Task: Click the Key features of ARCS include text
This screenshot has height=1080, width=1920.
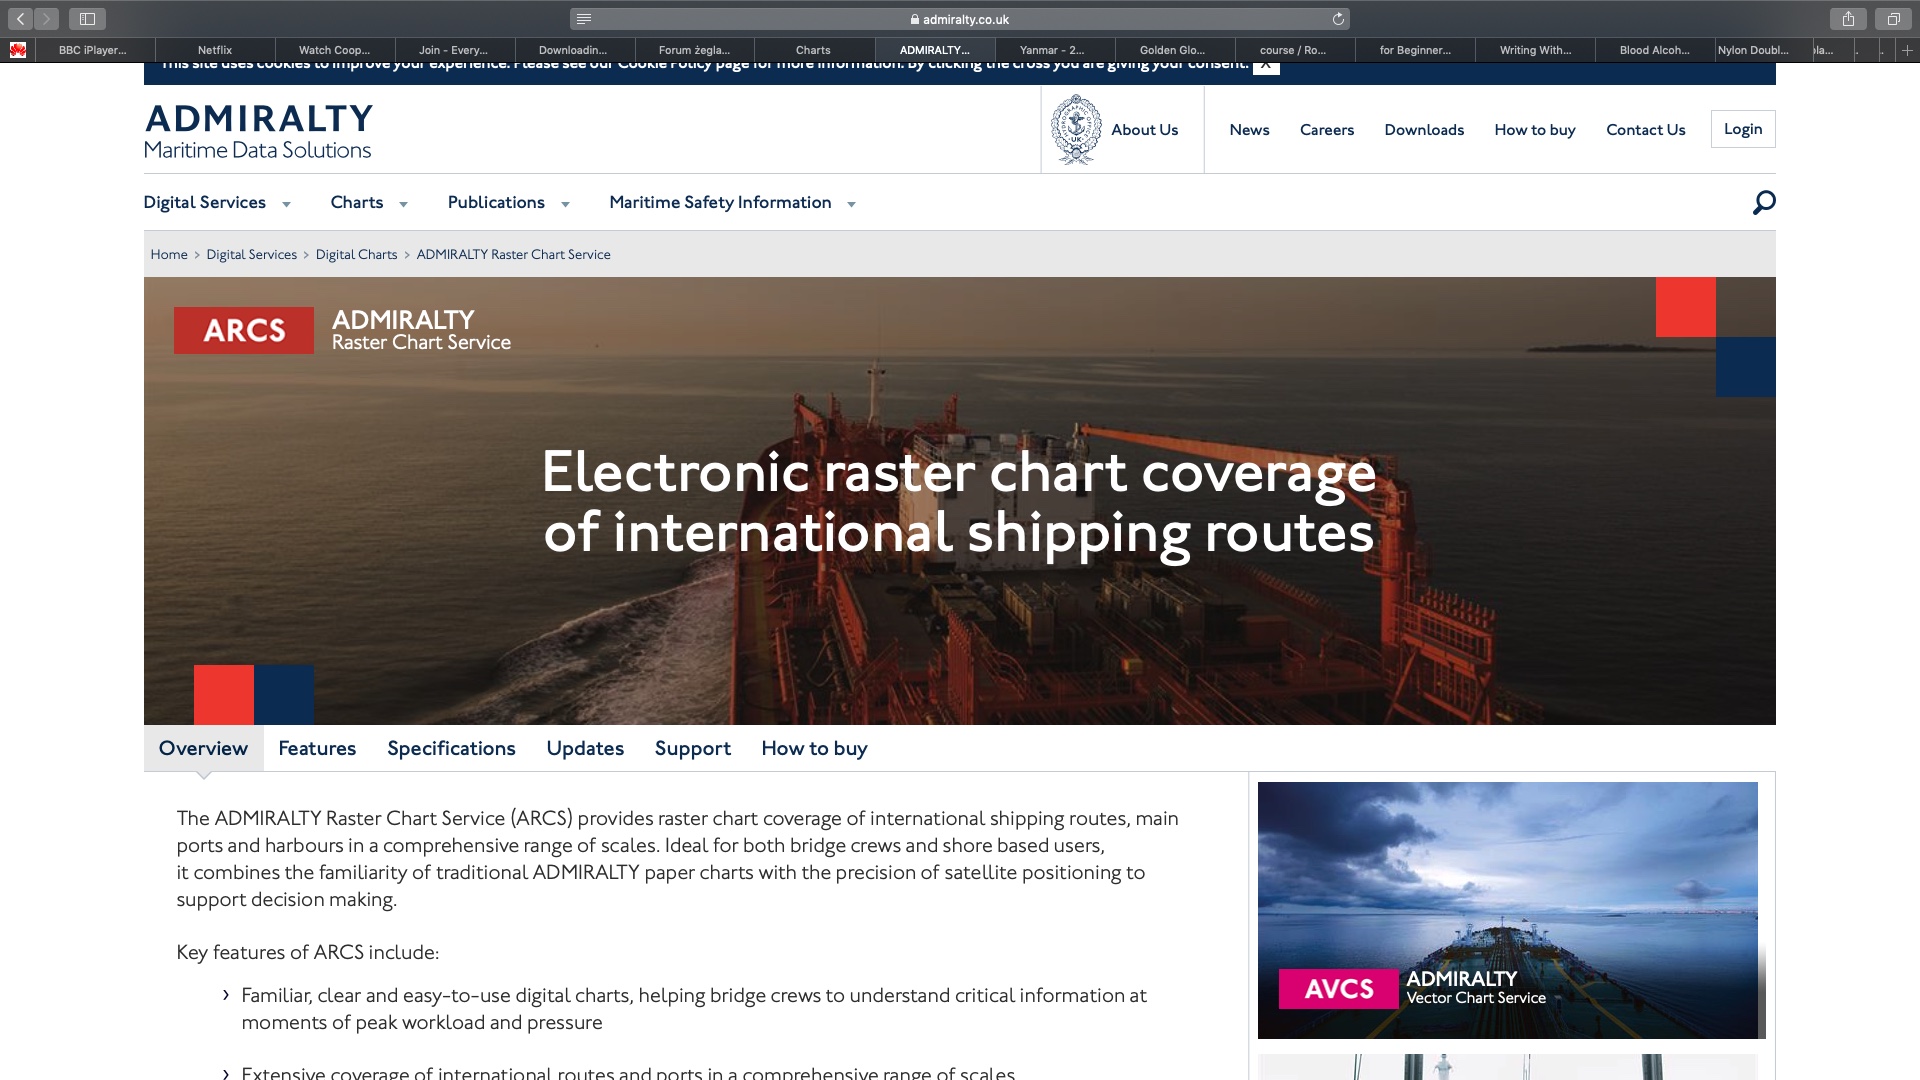Action: [x=308, y=953]
